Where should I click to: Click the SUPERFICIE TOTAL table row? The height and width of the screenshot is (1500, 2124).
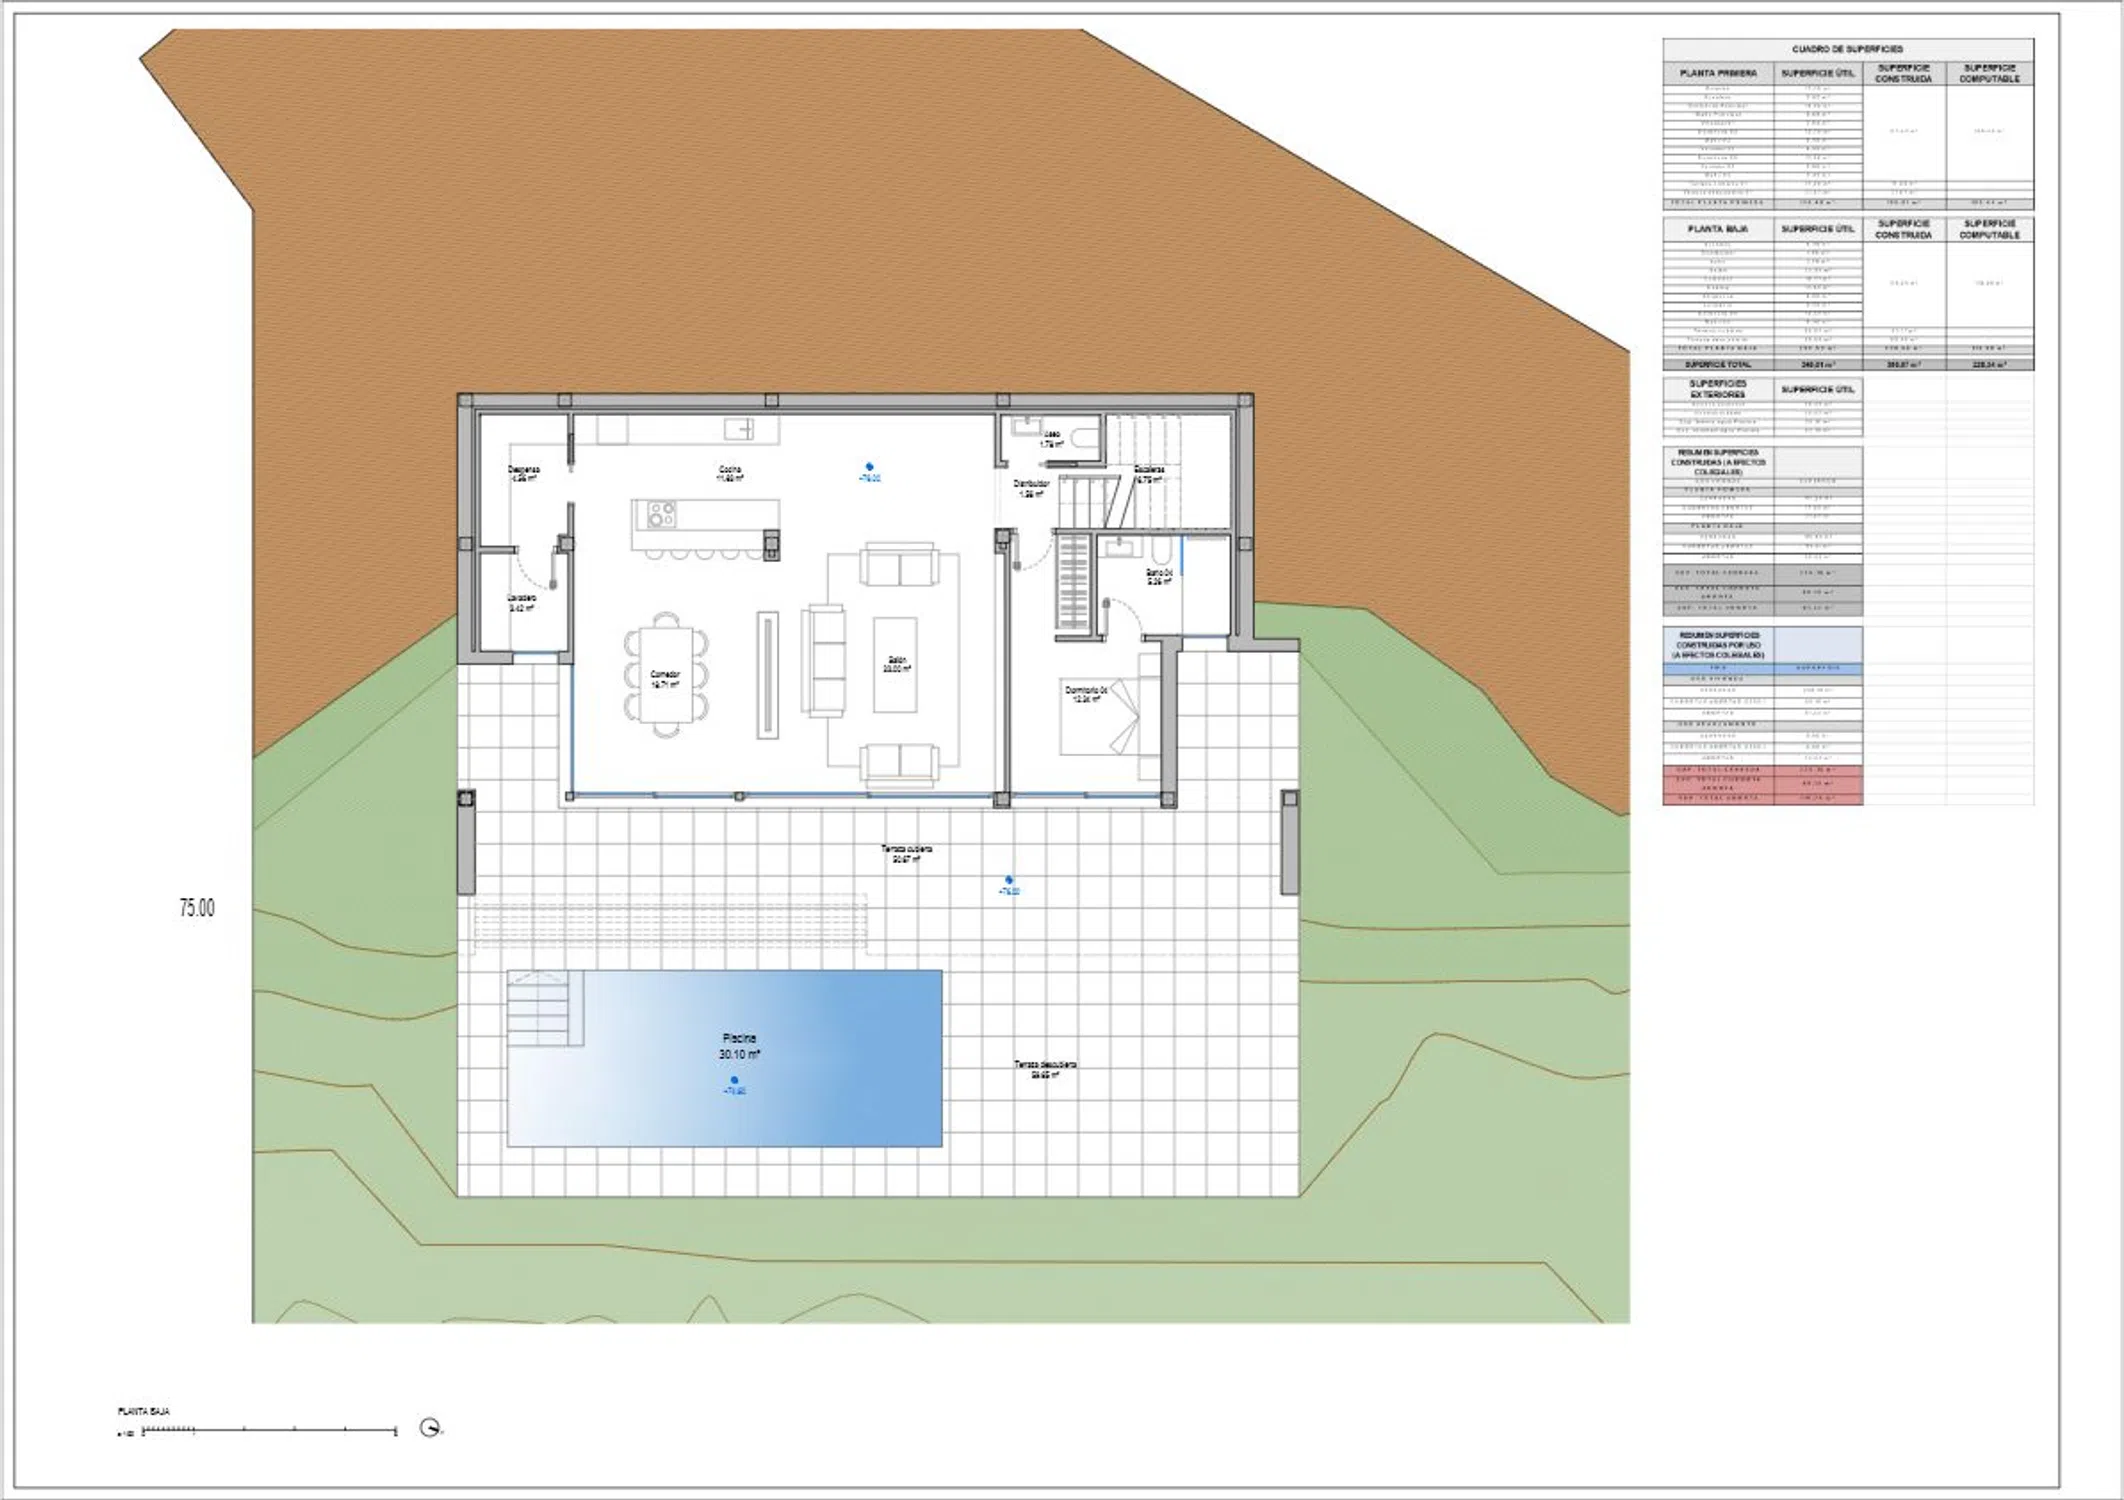click(1719, 365)
